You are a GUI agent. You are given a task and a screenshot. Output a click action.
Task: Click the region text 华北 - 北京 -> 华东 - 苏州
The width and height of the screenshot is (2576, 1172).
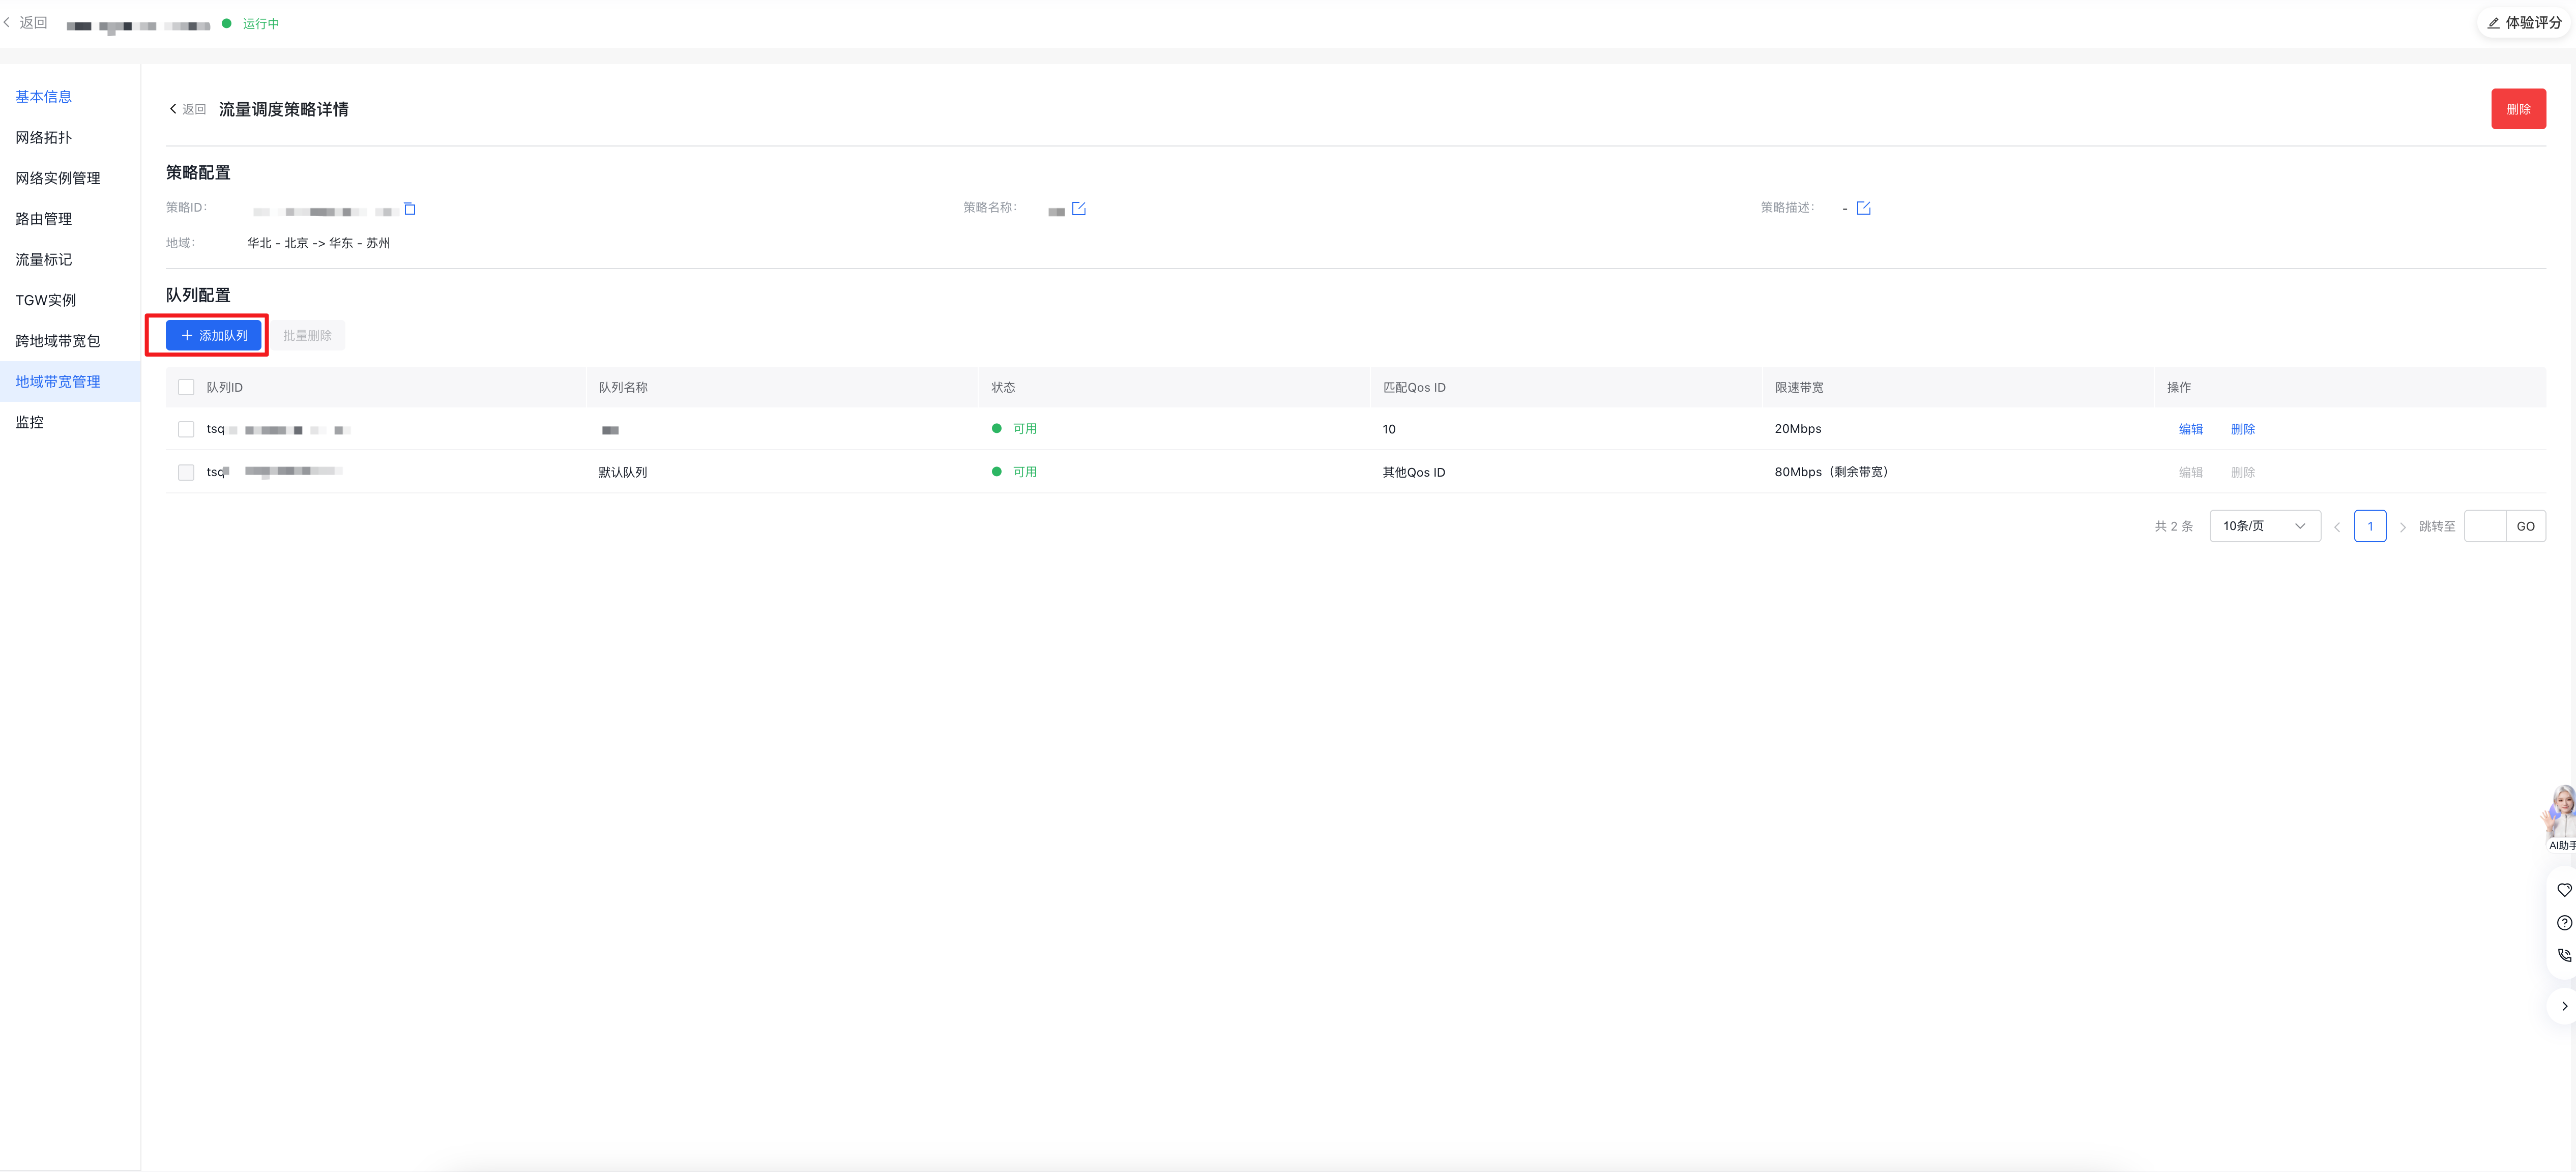tap(319, 243)
